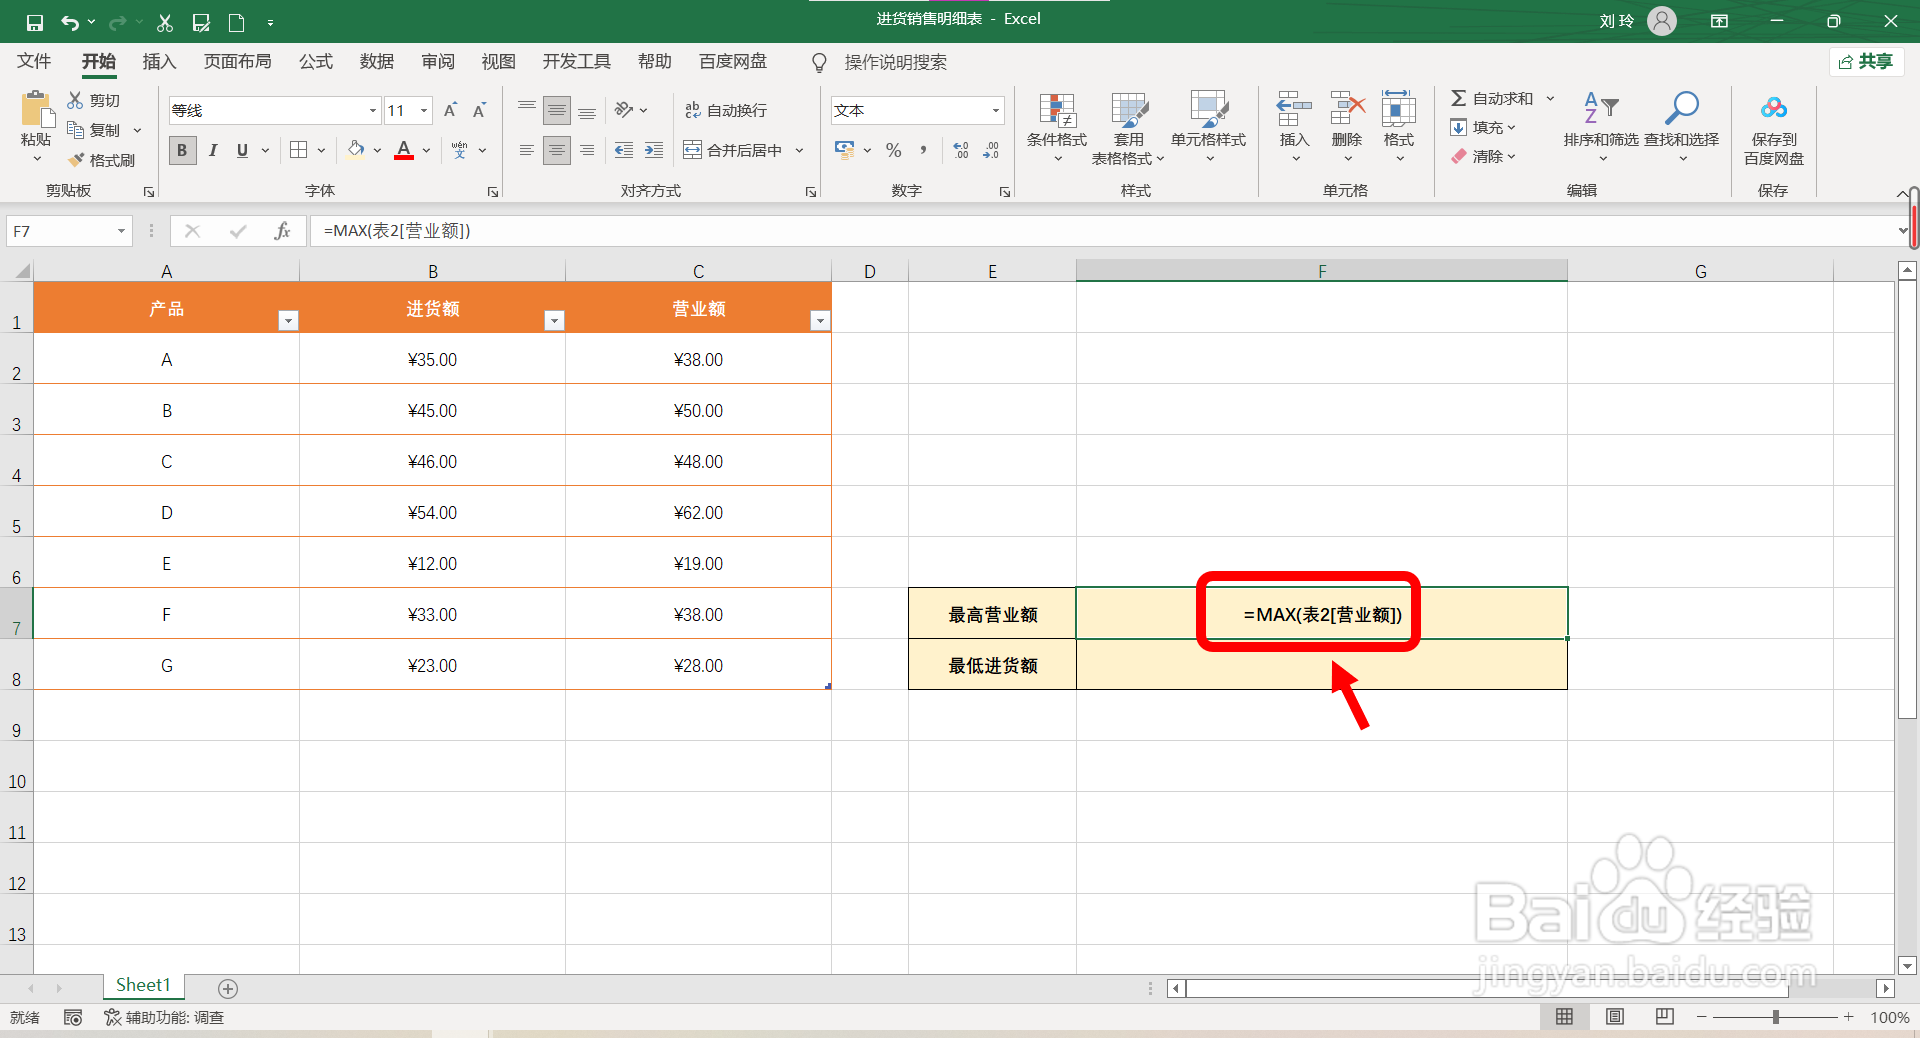The height and width of the screenshot is (1038, 1920).
Task: Toggle top vertical alignment
Action: (x=527, y=109)
